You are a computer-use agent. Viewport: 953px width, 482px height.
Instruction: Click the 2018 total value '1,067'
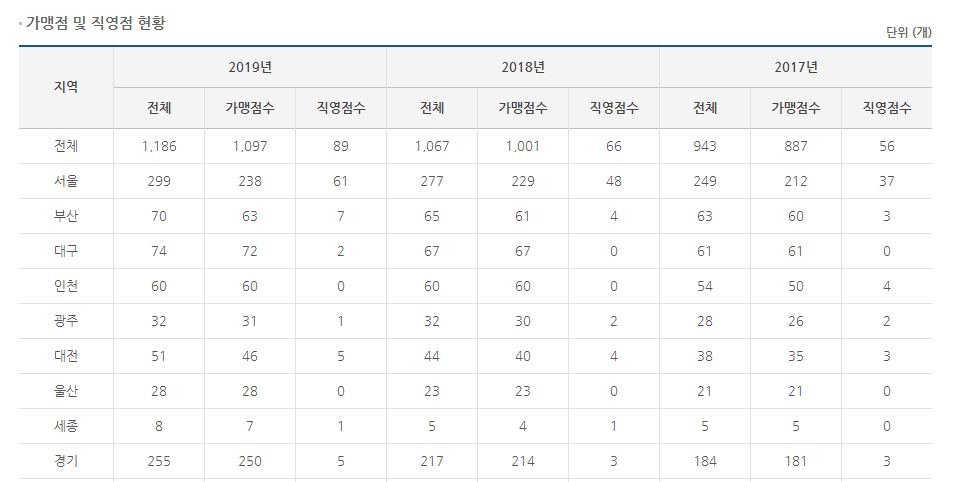point(432,146)
